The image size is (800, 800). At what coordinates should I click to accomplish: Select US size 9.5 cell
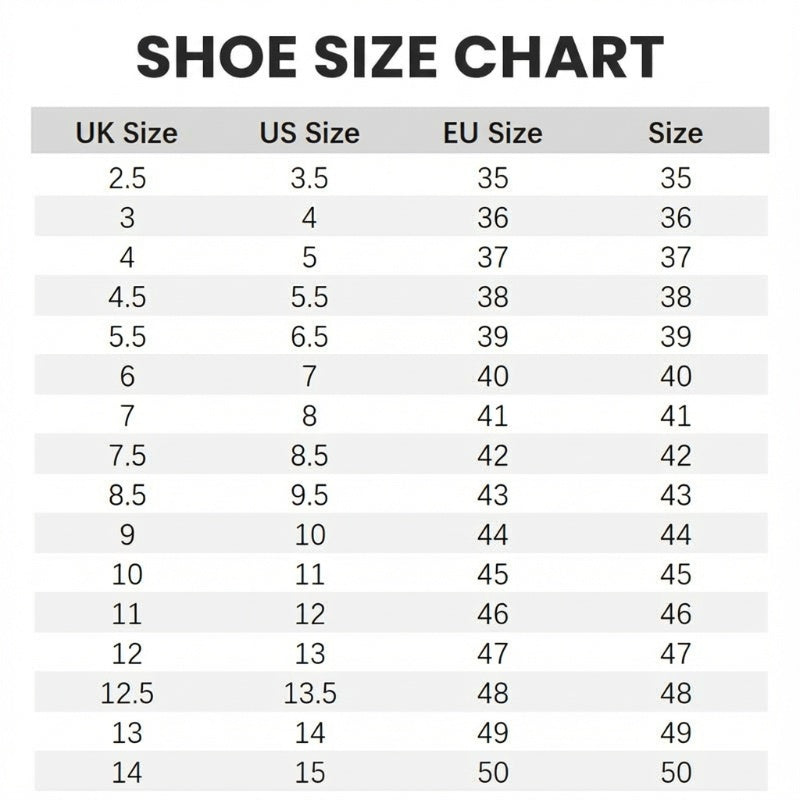click(309, 495)
